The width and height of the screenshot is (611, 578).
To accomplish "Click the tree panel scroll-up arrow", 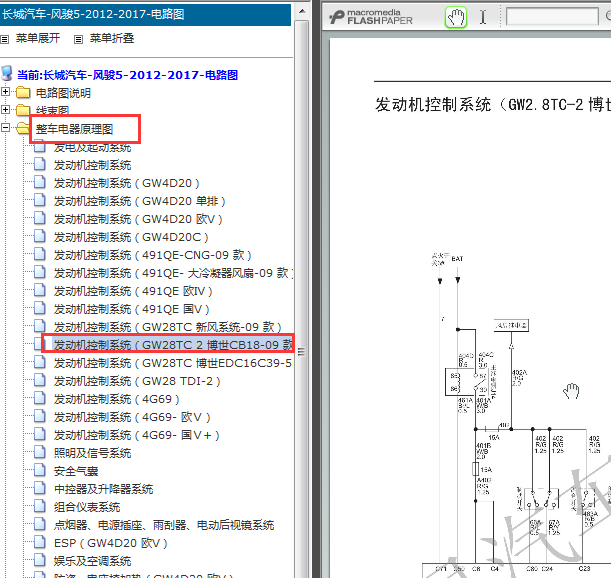I will click(x=302, y=11).
